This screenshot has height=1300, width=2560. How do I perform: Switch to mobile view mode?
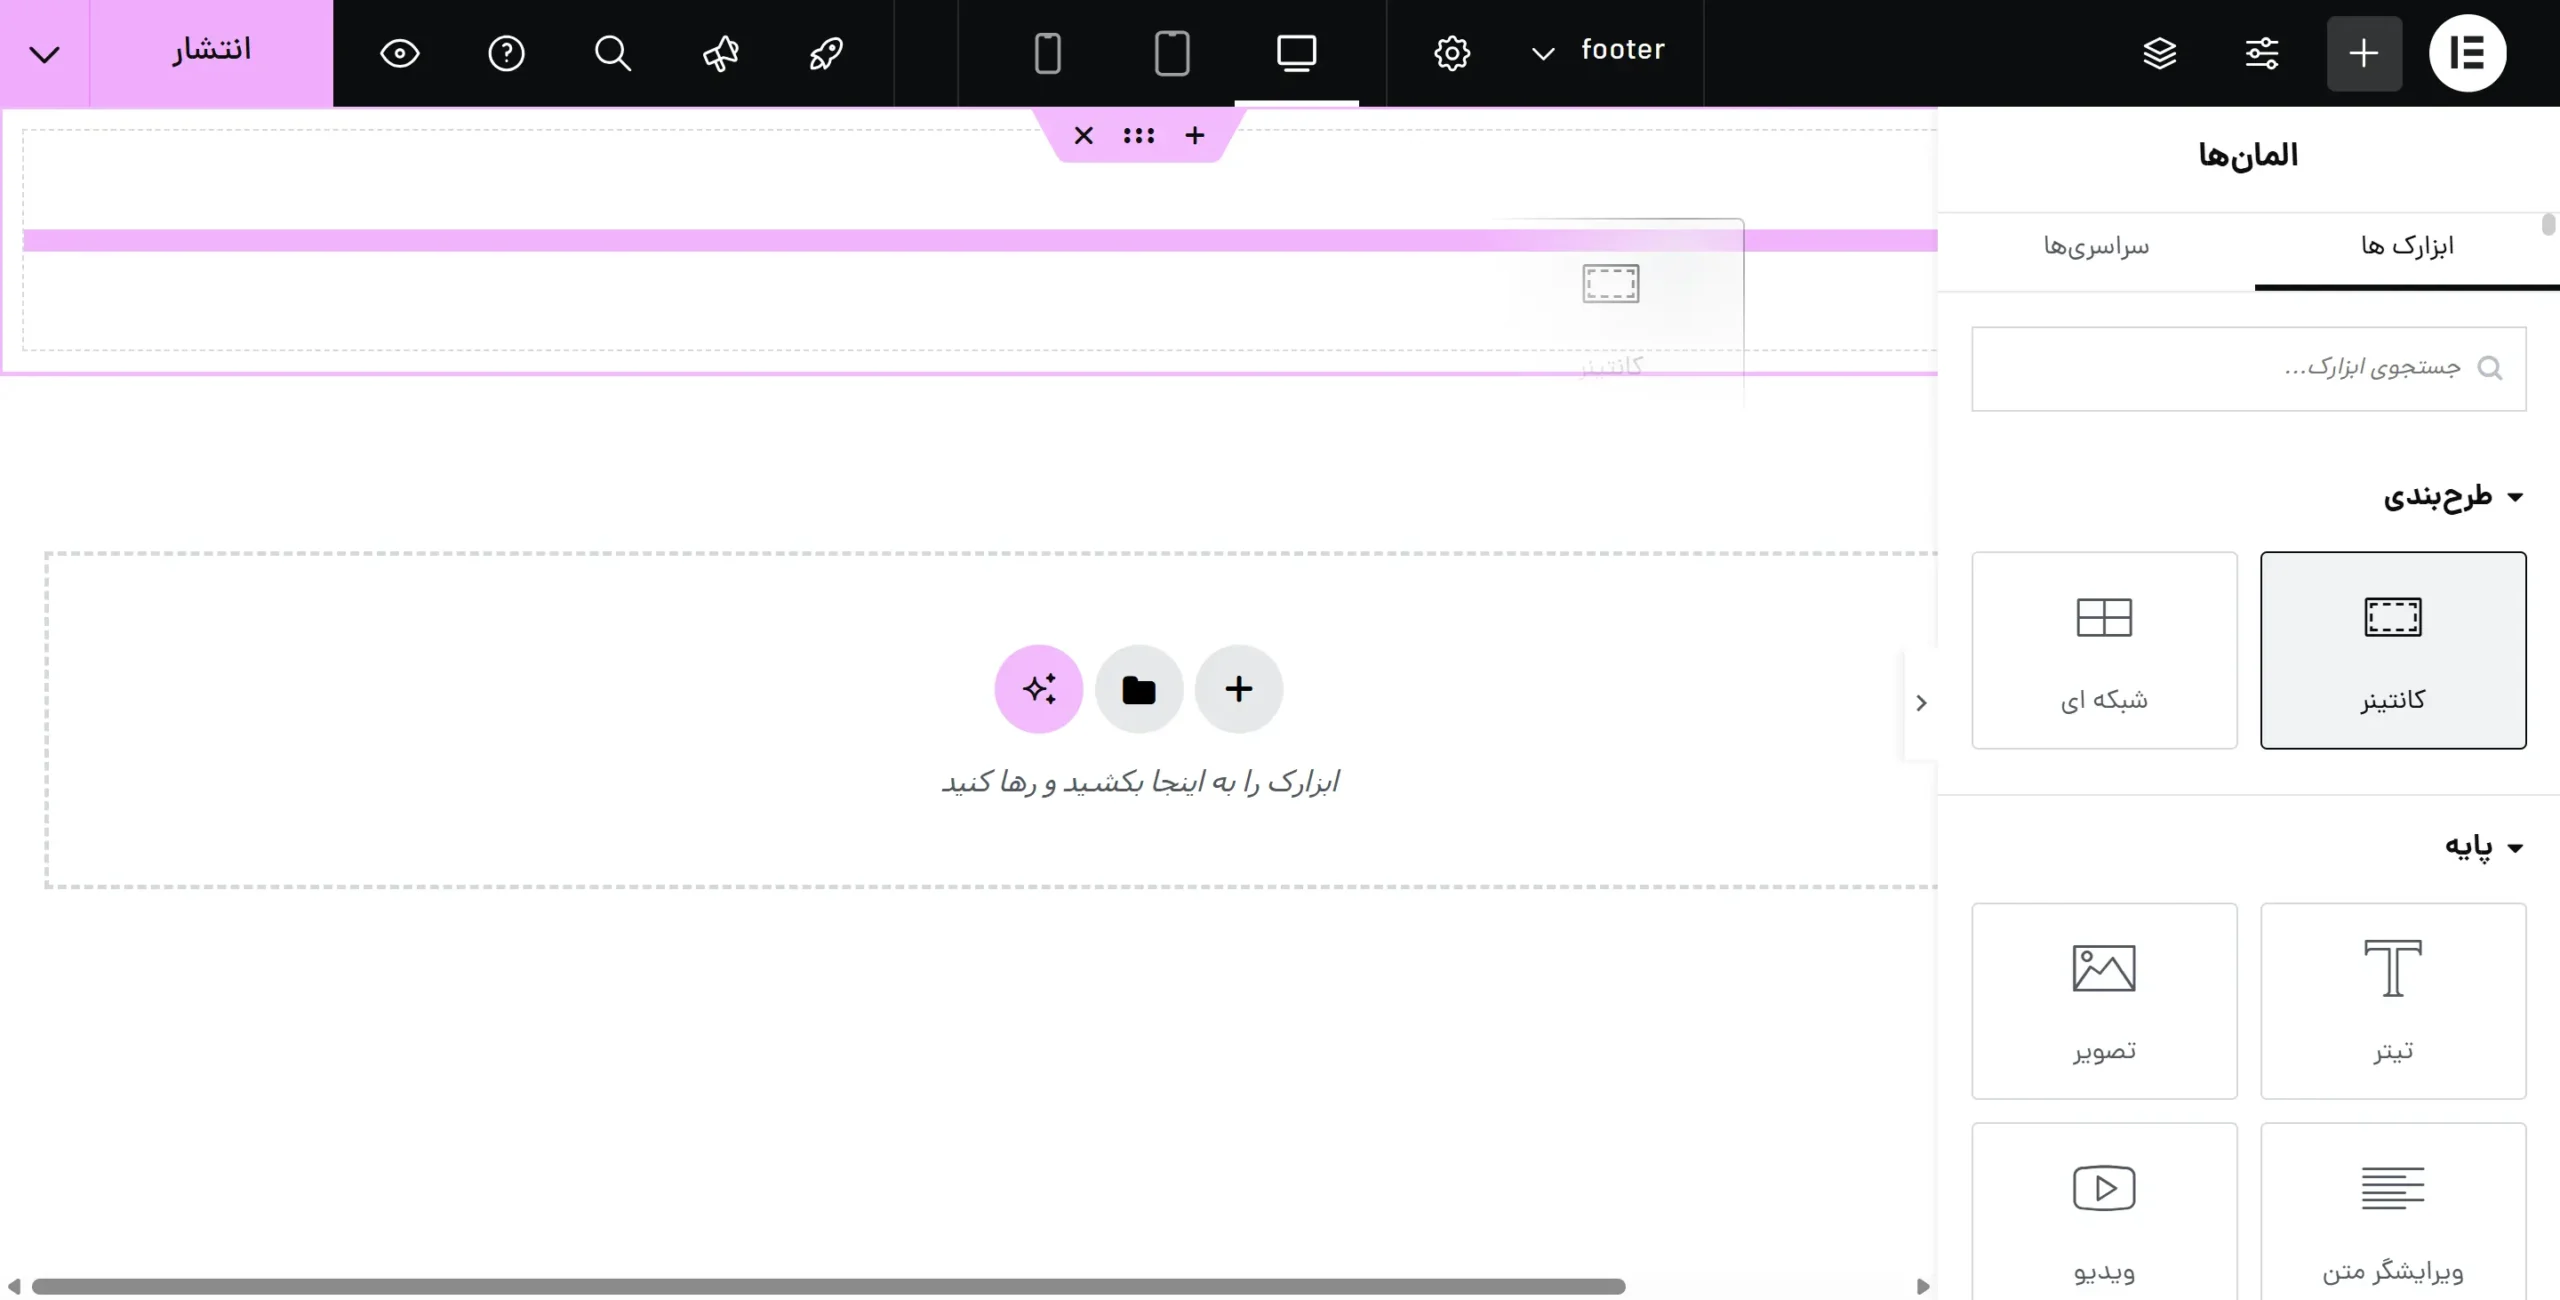point(1047,53)
